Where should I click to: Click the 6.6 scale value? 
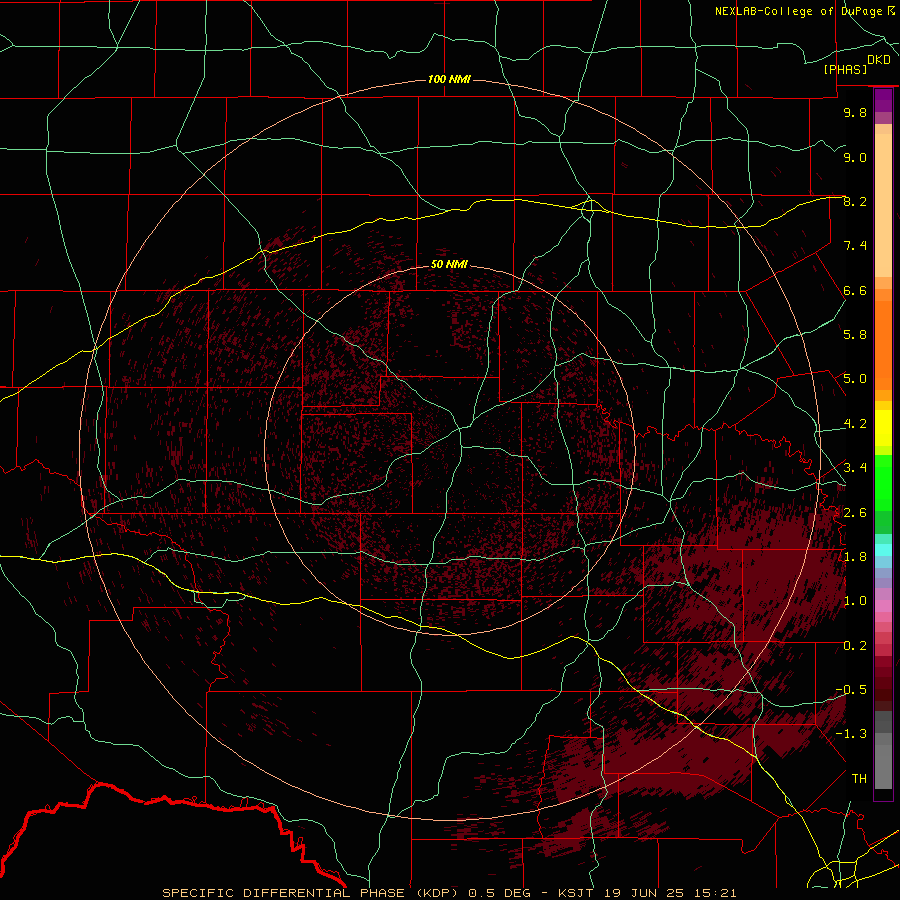click(x=855, y=290)
